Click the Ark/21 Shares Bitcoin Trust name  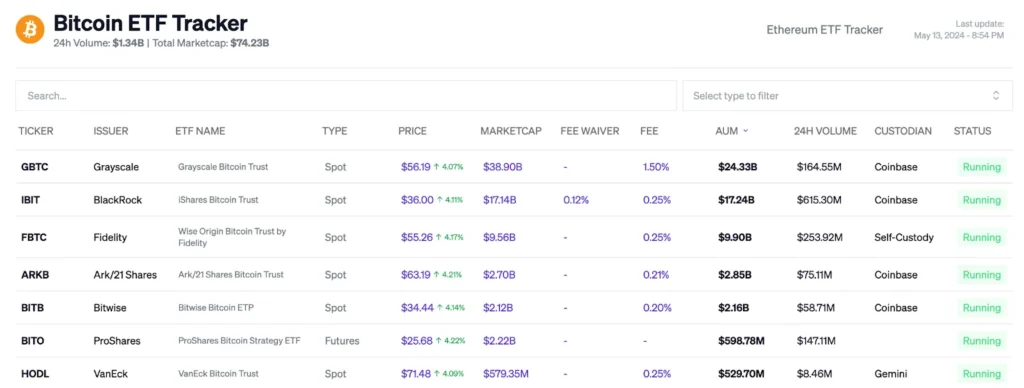click(x=231, y=275)
